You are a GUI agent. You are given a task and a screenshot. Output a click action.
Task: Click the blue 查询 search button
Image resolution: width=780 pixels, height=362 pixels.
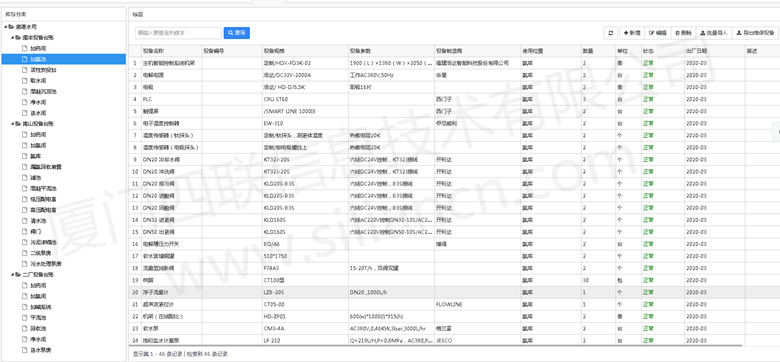pos(237,33)
